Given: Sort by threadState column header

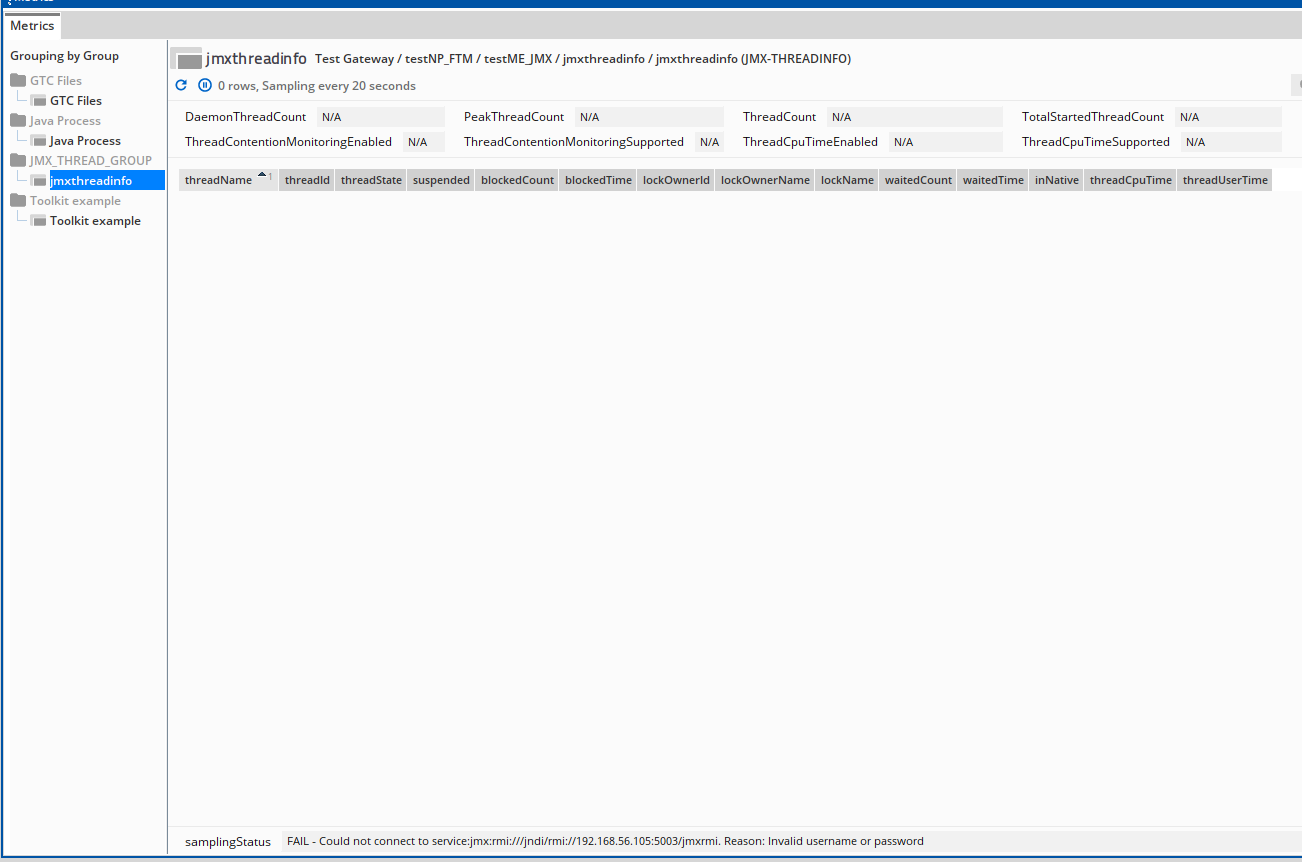Looking at the screenshot, I should click(x=371, y=180).
